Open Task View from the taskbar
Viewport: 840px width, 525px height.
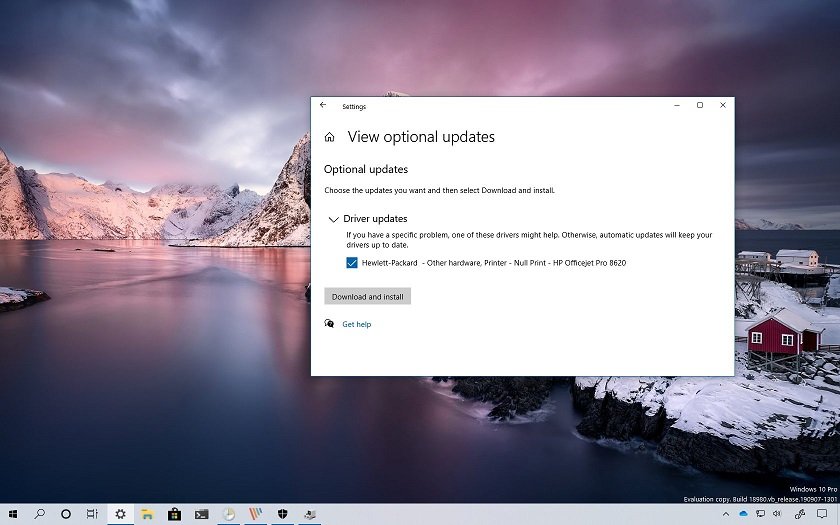coord(92,514)
